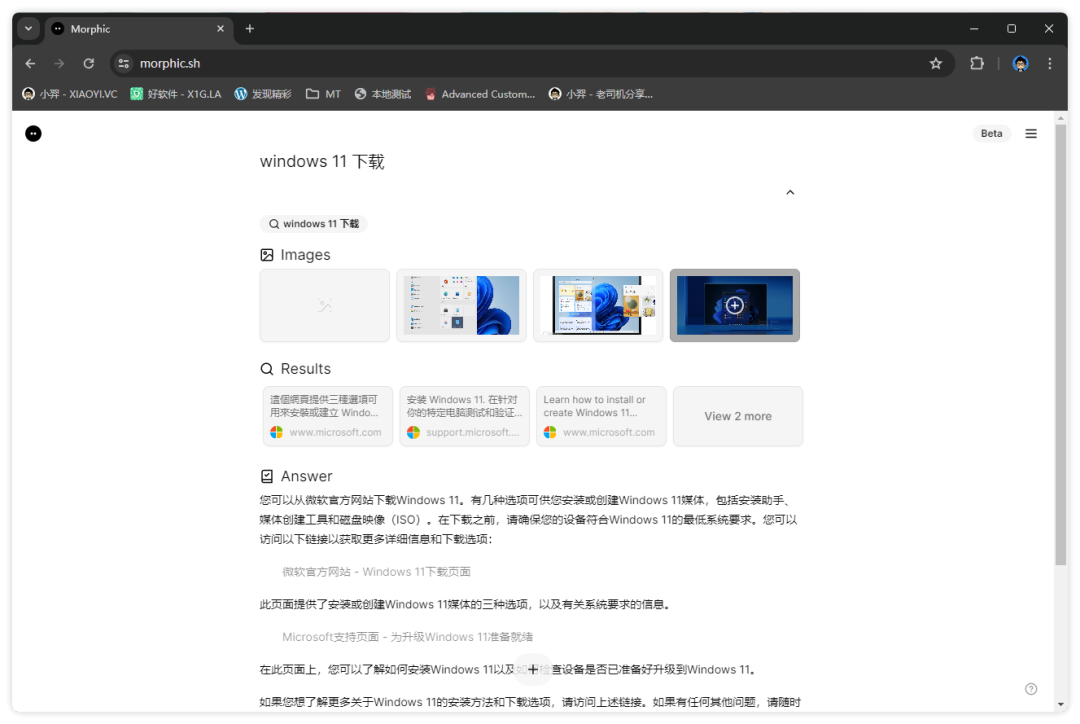Open the 安裝 Windows 11 support.microsoft result card
This screenshot has height=724, width=1080.
(464, 416)
